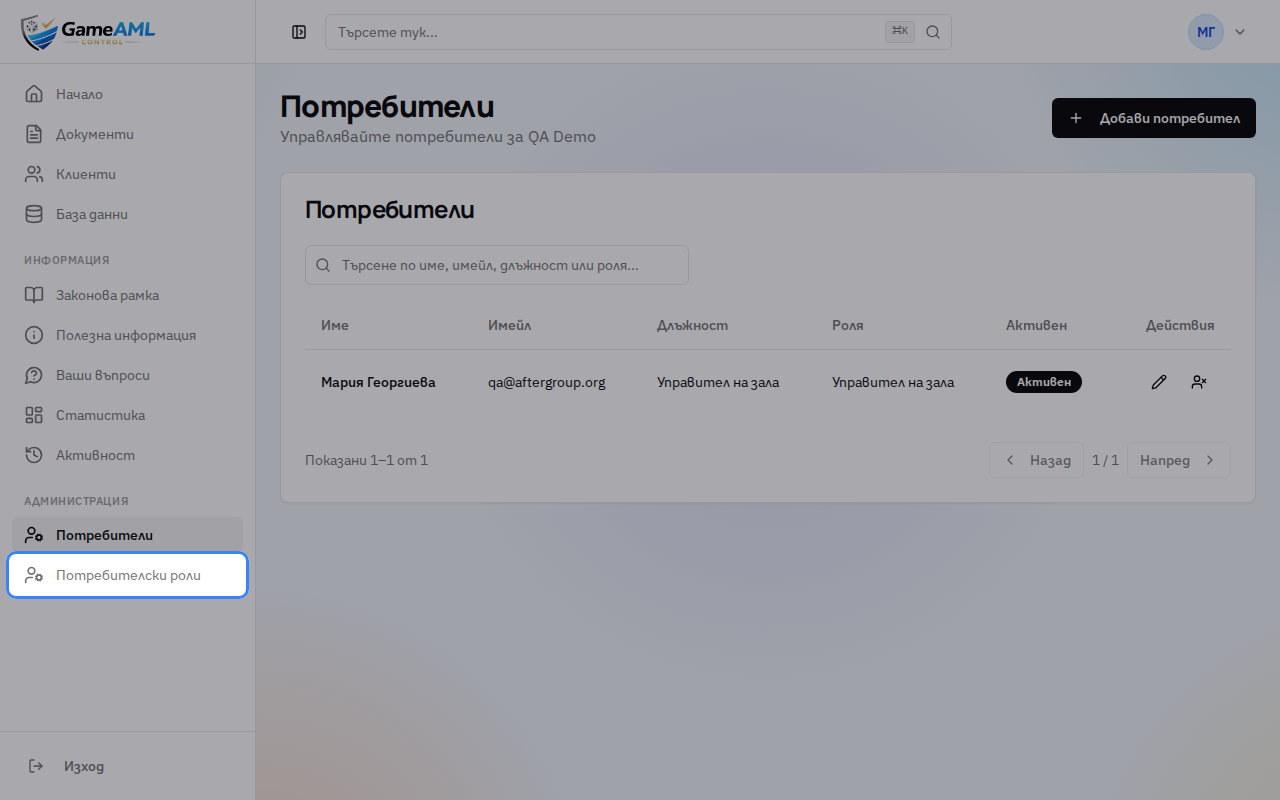This screenshot has height=800, width=1280.
Task: Click the Имейл column header
Action: point(510,325)
